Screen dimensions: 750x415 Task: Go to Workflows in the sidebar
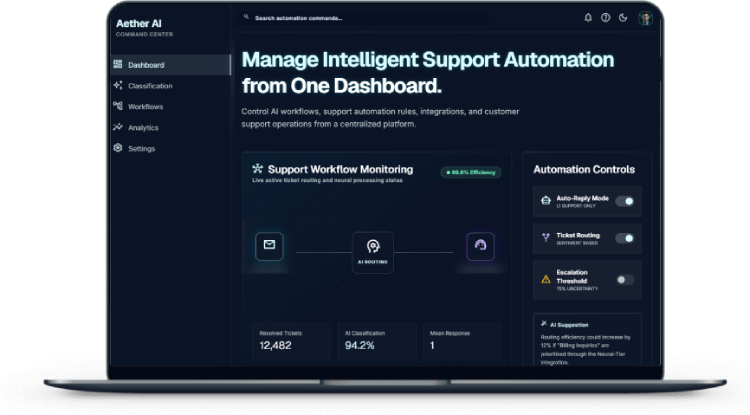pyautogui.click(x=171, y=107)
